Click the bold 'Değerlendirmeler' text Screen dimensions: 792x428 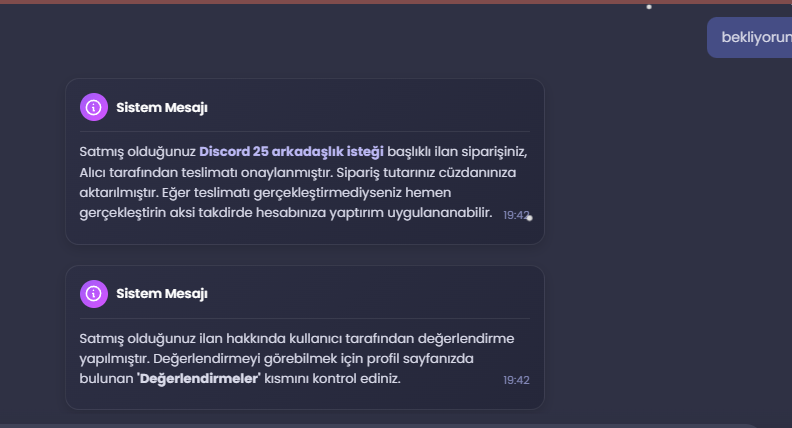click(199, 378)
